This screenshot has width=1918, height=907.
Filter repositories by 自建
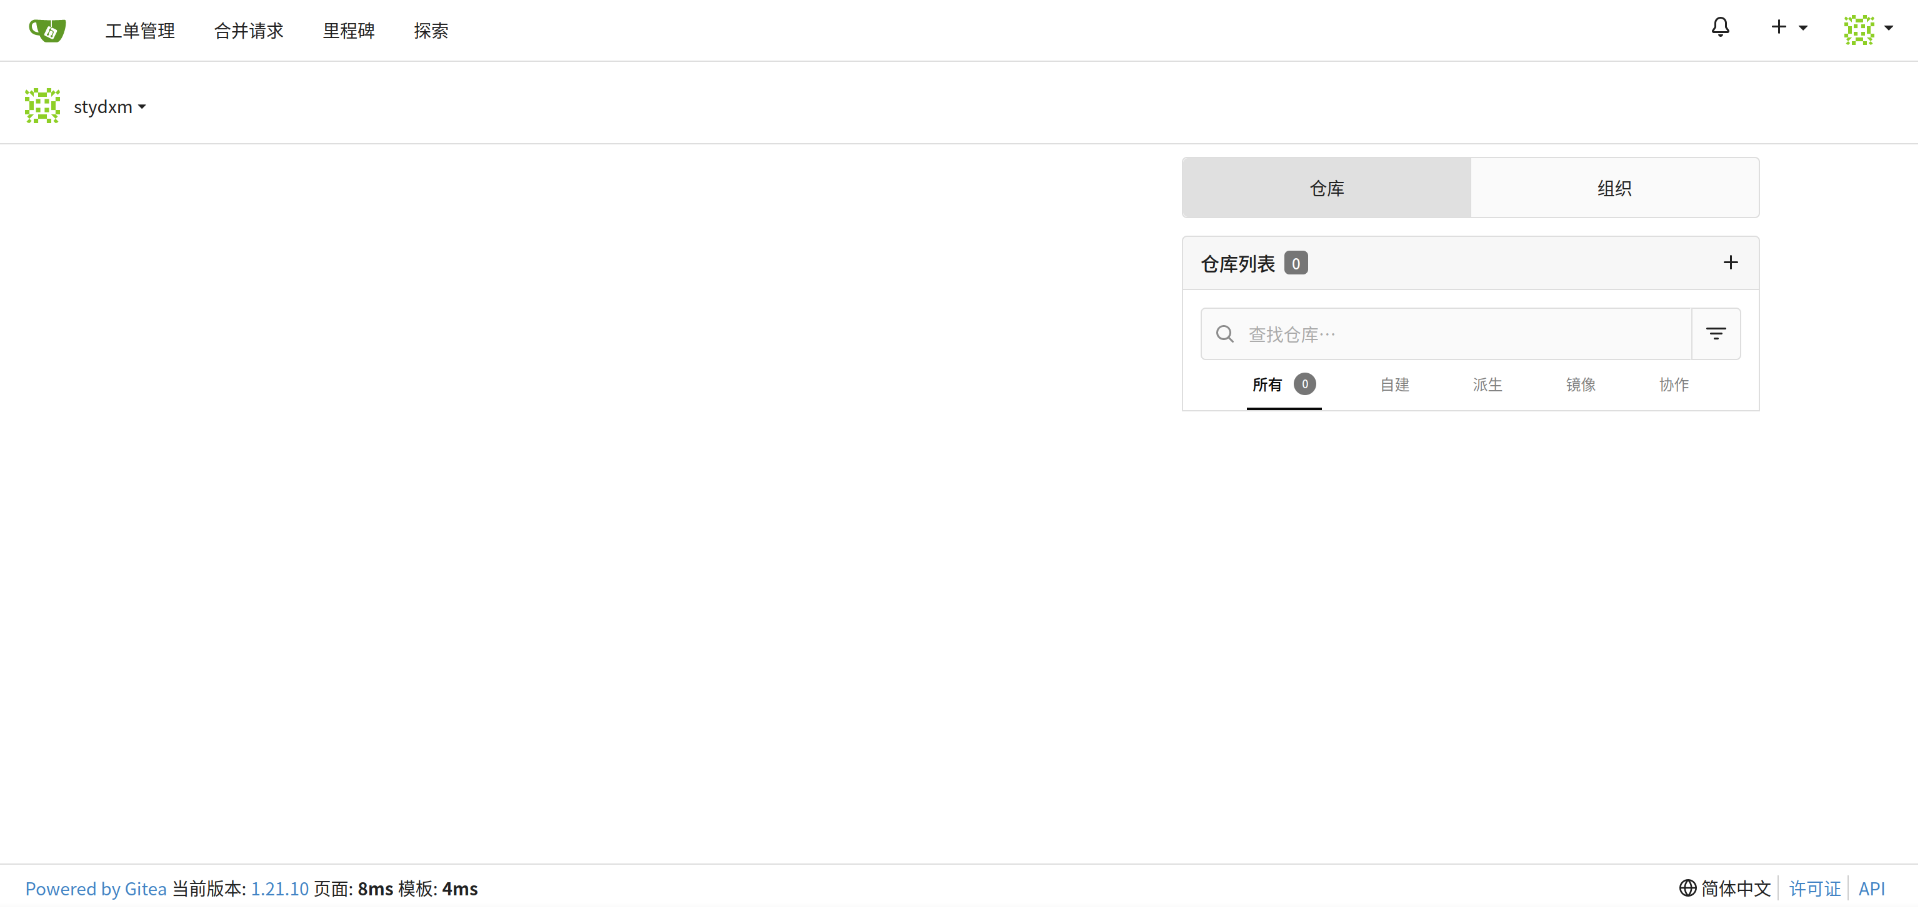[1394, 385]
